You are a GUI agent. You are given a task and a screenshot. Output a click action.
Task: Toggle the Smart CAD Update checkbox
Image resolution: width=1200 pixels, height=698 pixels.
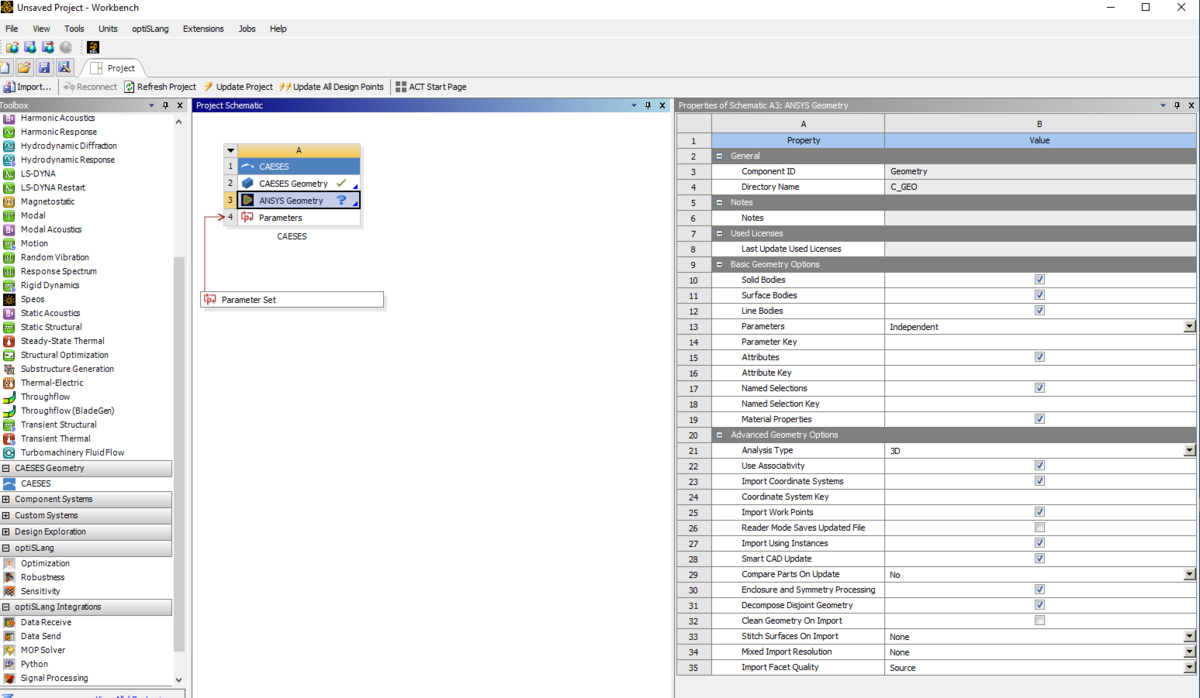1040,559
